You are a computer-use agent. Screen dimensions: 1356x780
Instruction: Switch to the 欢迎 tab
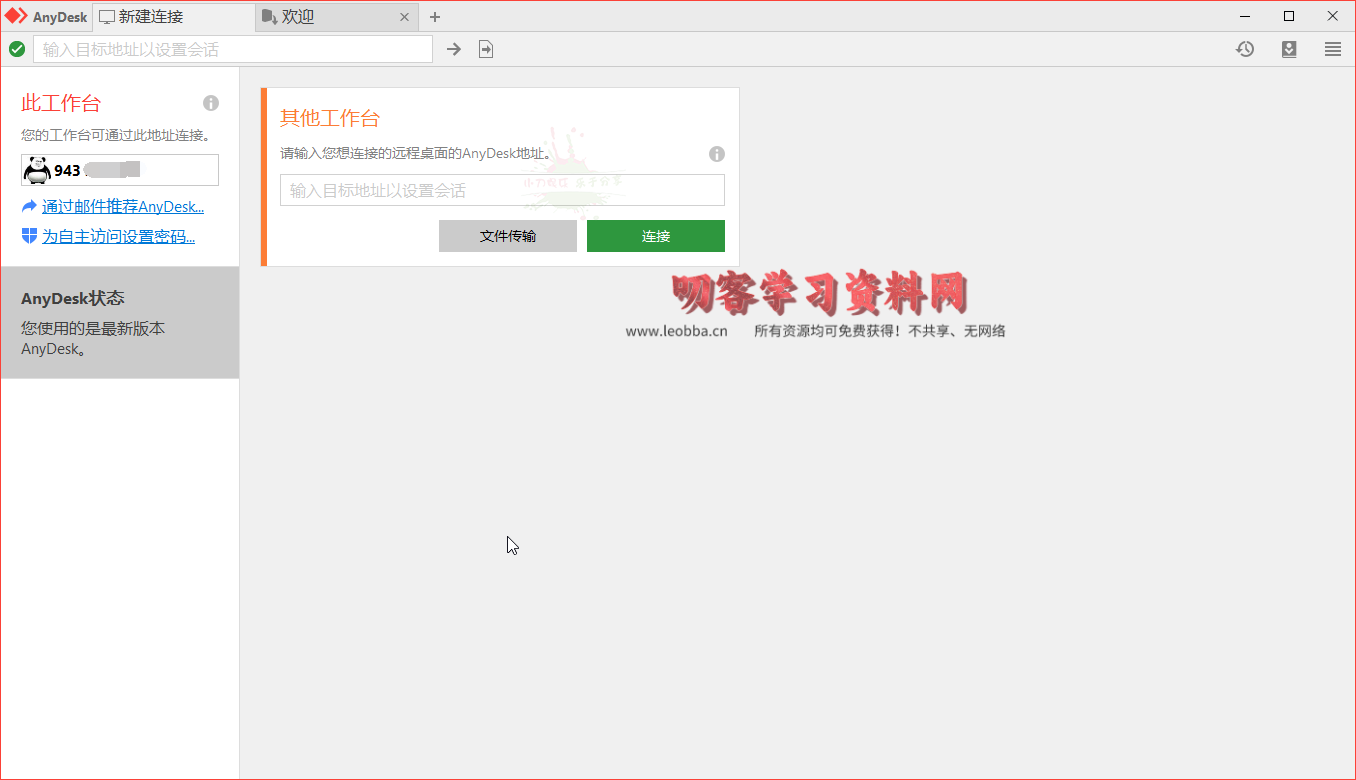pyautogui.click(x=337, y=16)
